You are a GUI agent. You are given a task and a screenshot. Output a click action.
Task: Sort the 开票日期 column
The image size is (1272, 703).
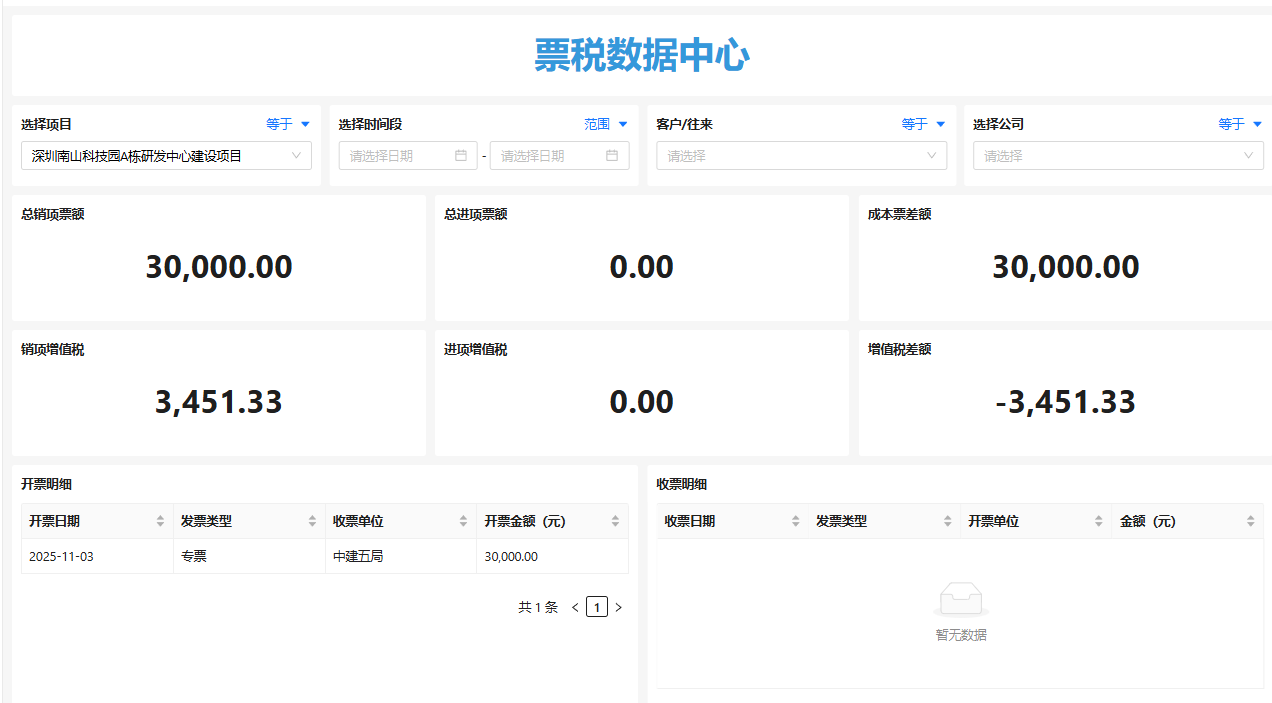click(161, 520)
